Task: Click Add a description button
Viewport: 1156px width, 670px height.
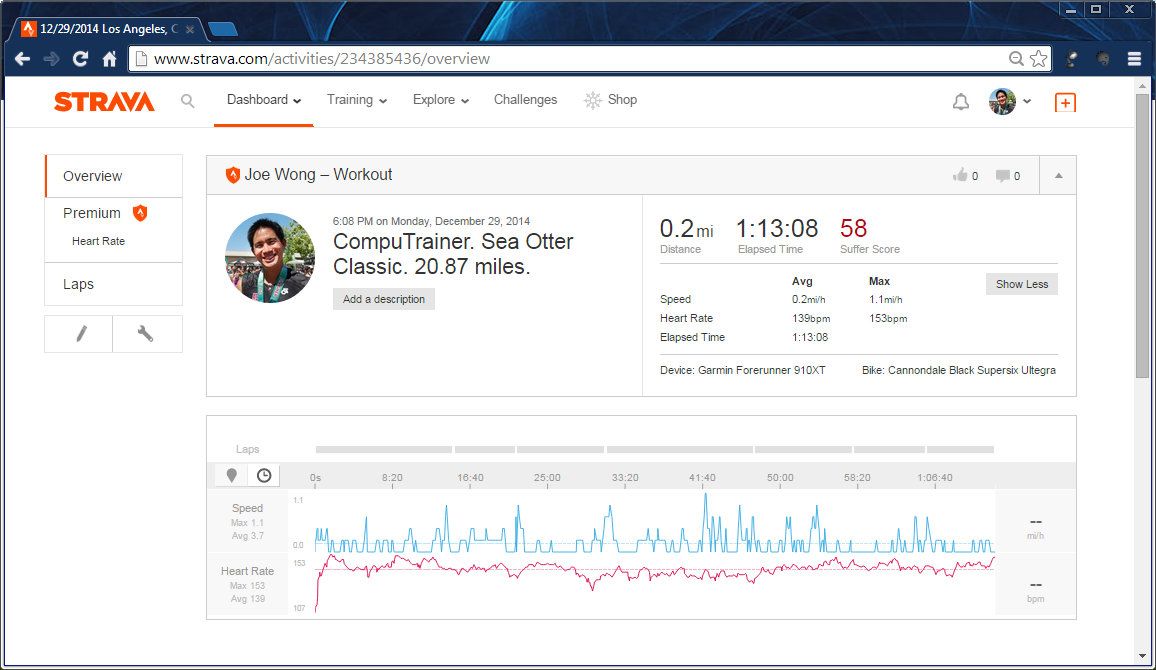Action: click(x=383, y=299)
